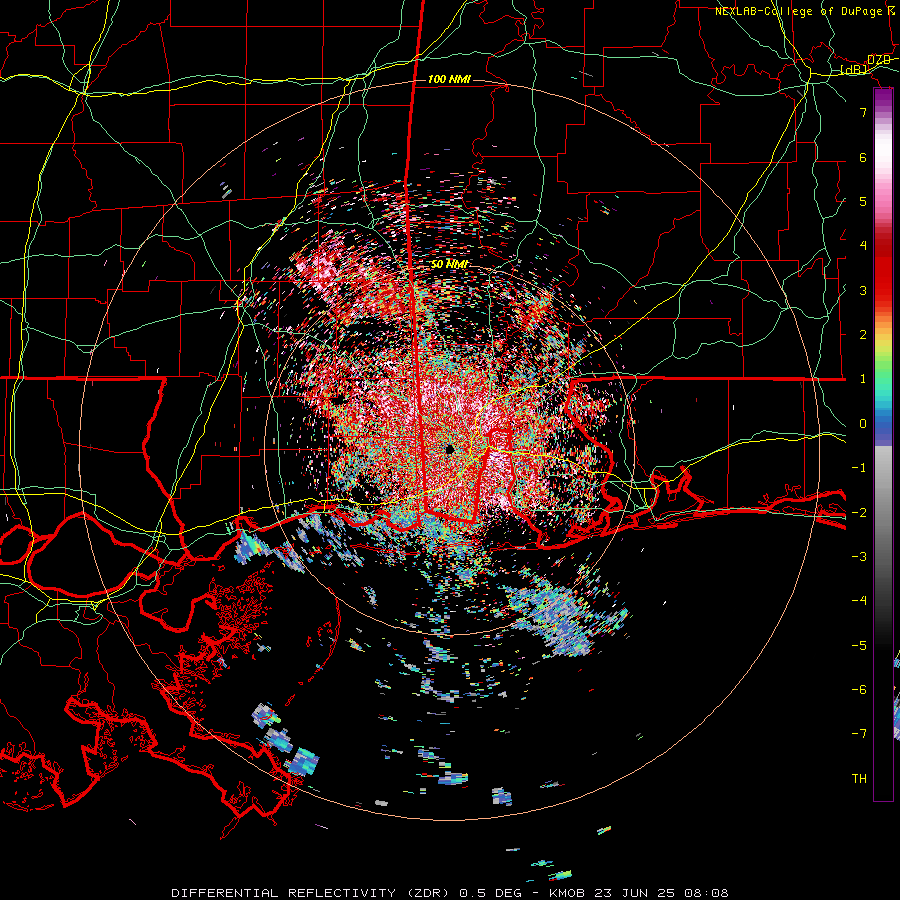
Task: Click the "-4" label on the color scale
Action: [x=859, y=601]
